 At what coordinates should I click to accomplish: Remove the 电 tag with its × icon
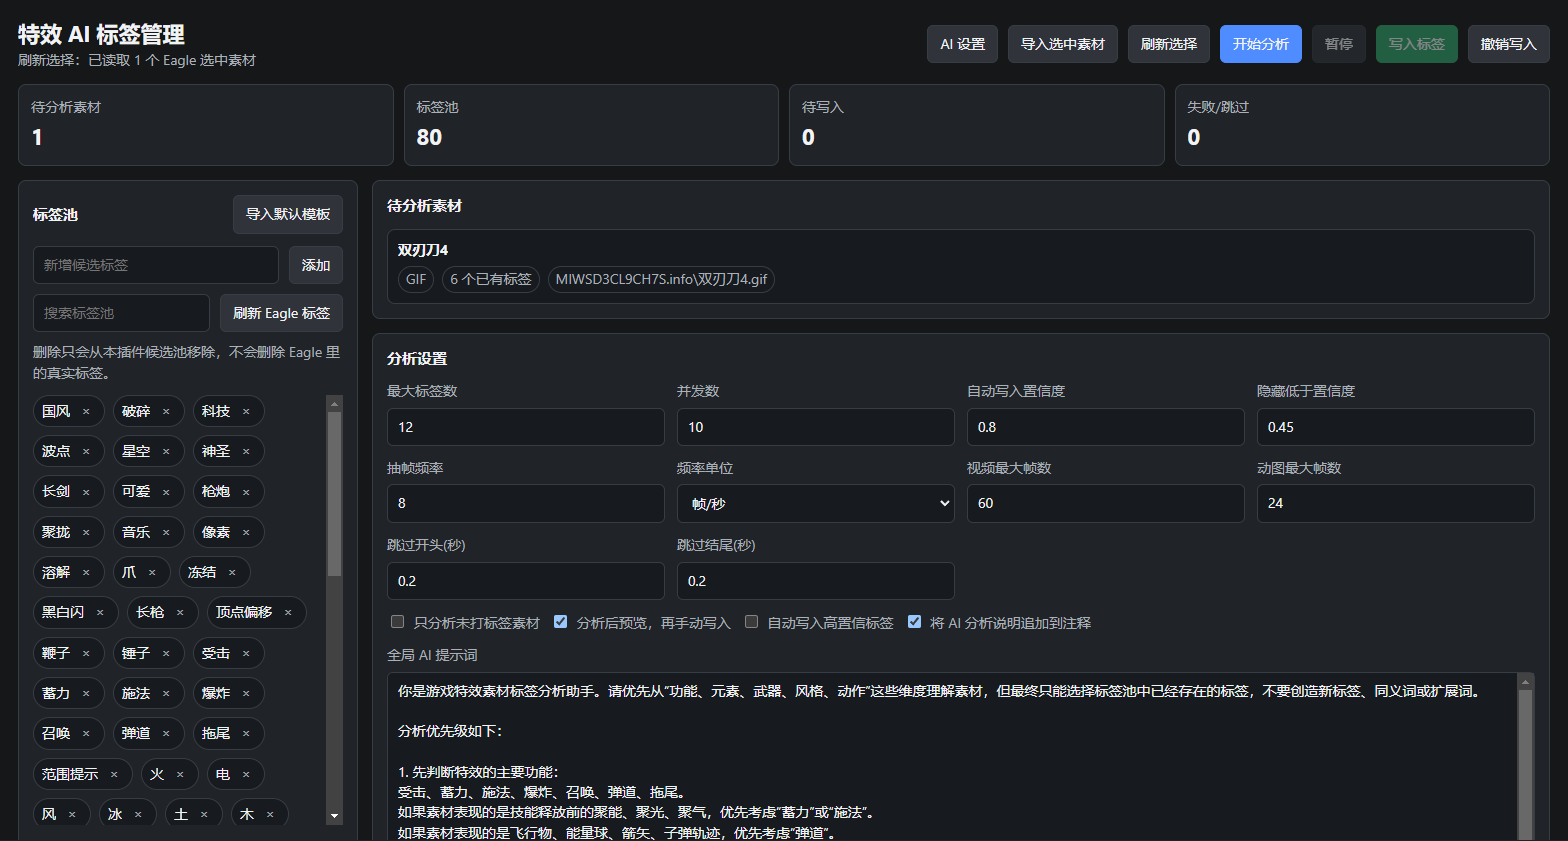[x=246, y=775]
